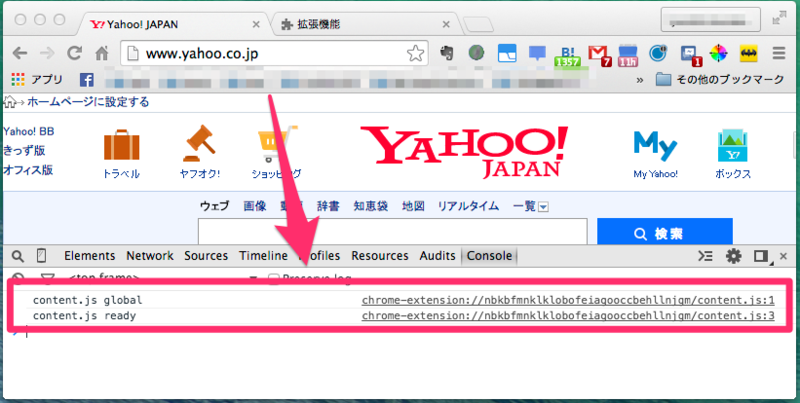Open content.js:1 source link

click(x=568, y=300)
